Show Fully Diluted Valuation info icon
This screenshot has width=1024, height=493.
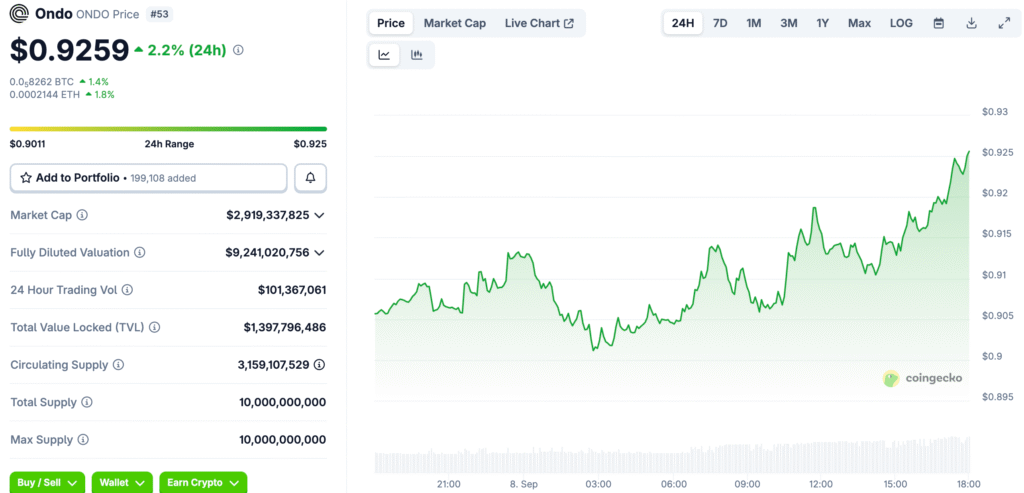pyautogui.click(x=140, y=253)
